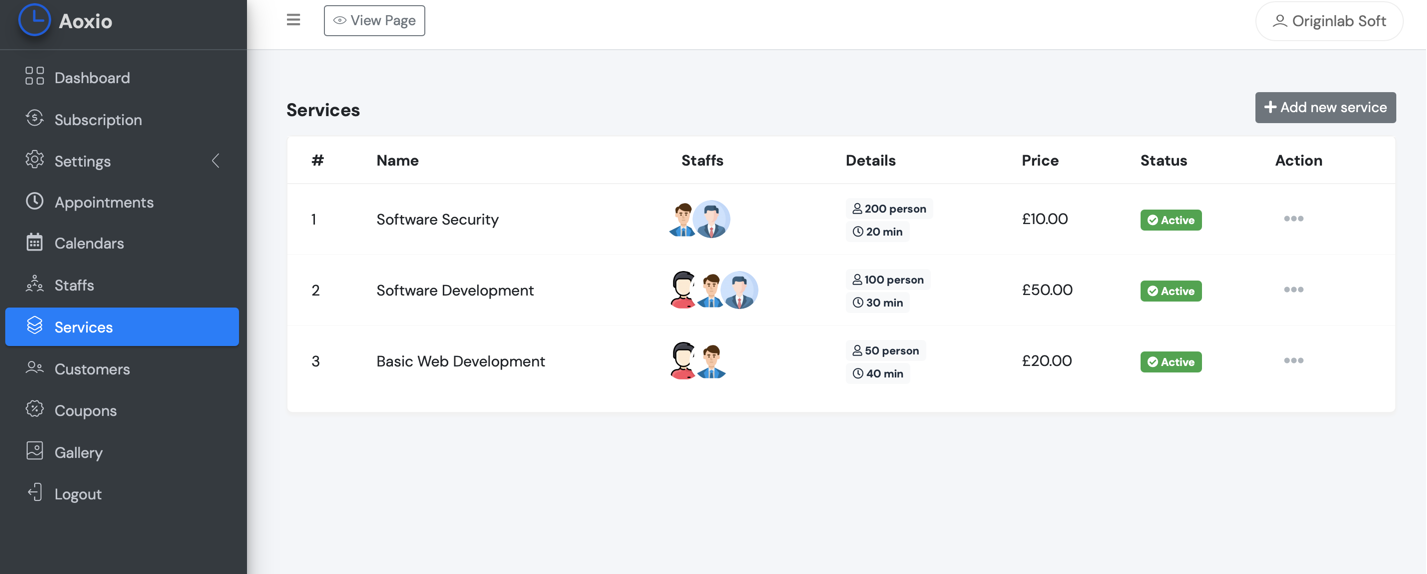Click Add new service button
Image resolution: width=1427 pixels, height=574 pixels.
point(1325,108)
